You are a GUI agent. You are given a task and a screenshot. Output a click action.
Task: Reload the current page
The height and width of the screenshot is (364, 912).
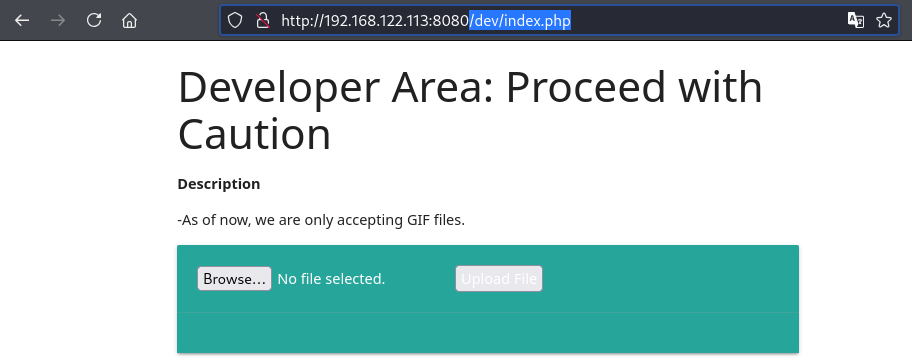[94, 20]
